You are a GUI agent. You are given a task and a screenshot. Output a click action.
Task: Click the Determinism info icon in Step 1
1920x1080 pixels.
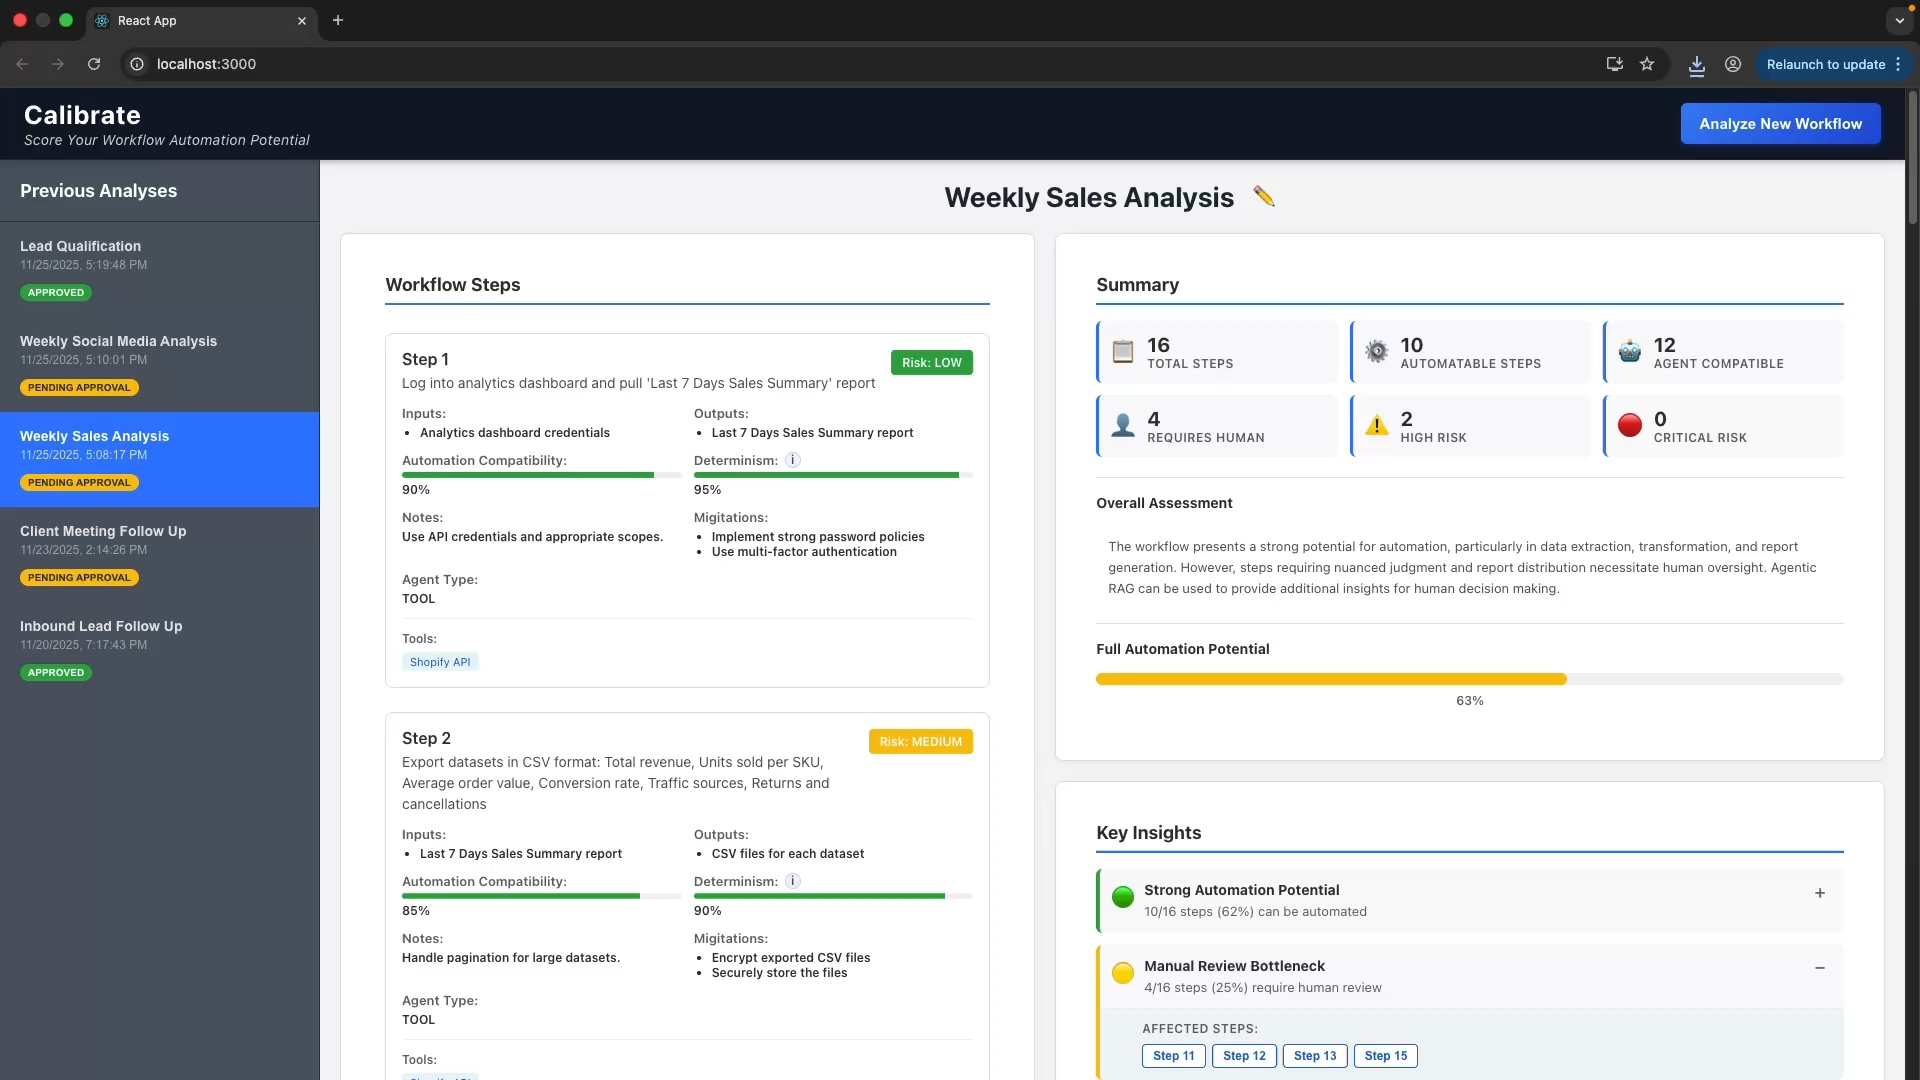pyautogui.click(x=792, y=460)
